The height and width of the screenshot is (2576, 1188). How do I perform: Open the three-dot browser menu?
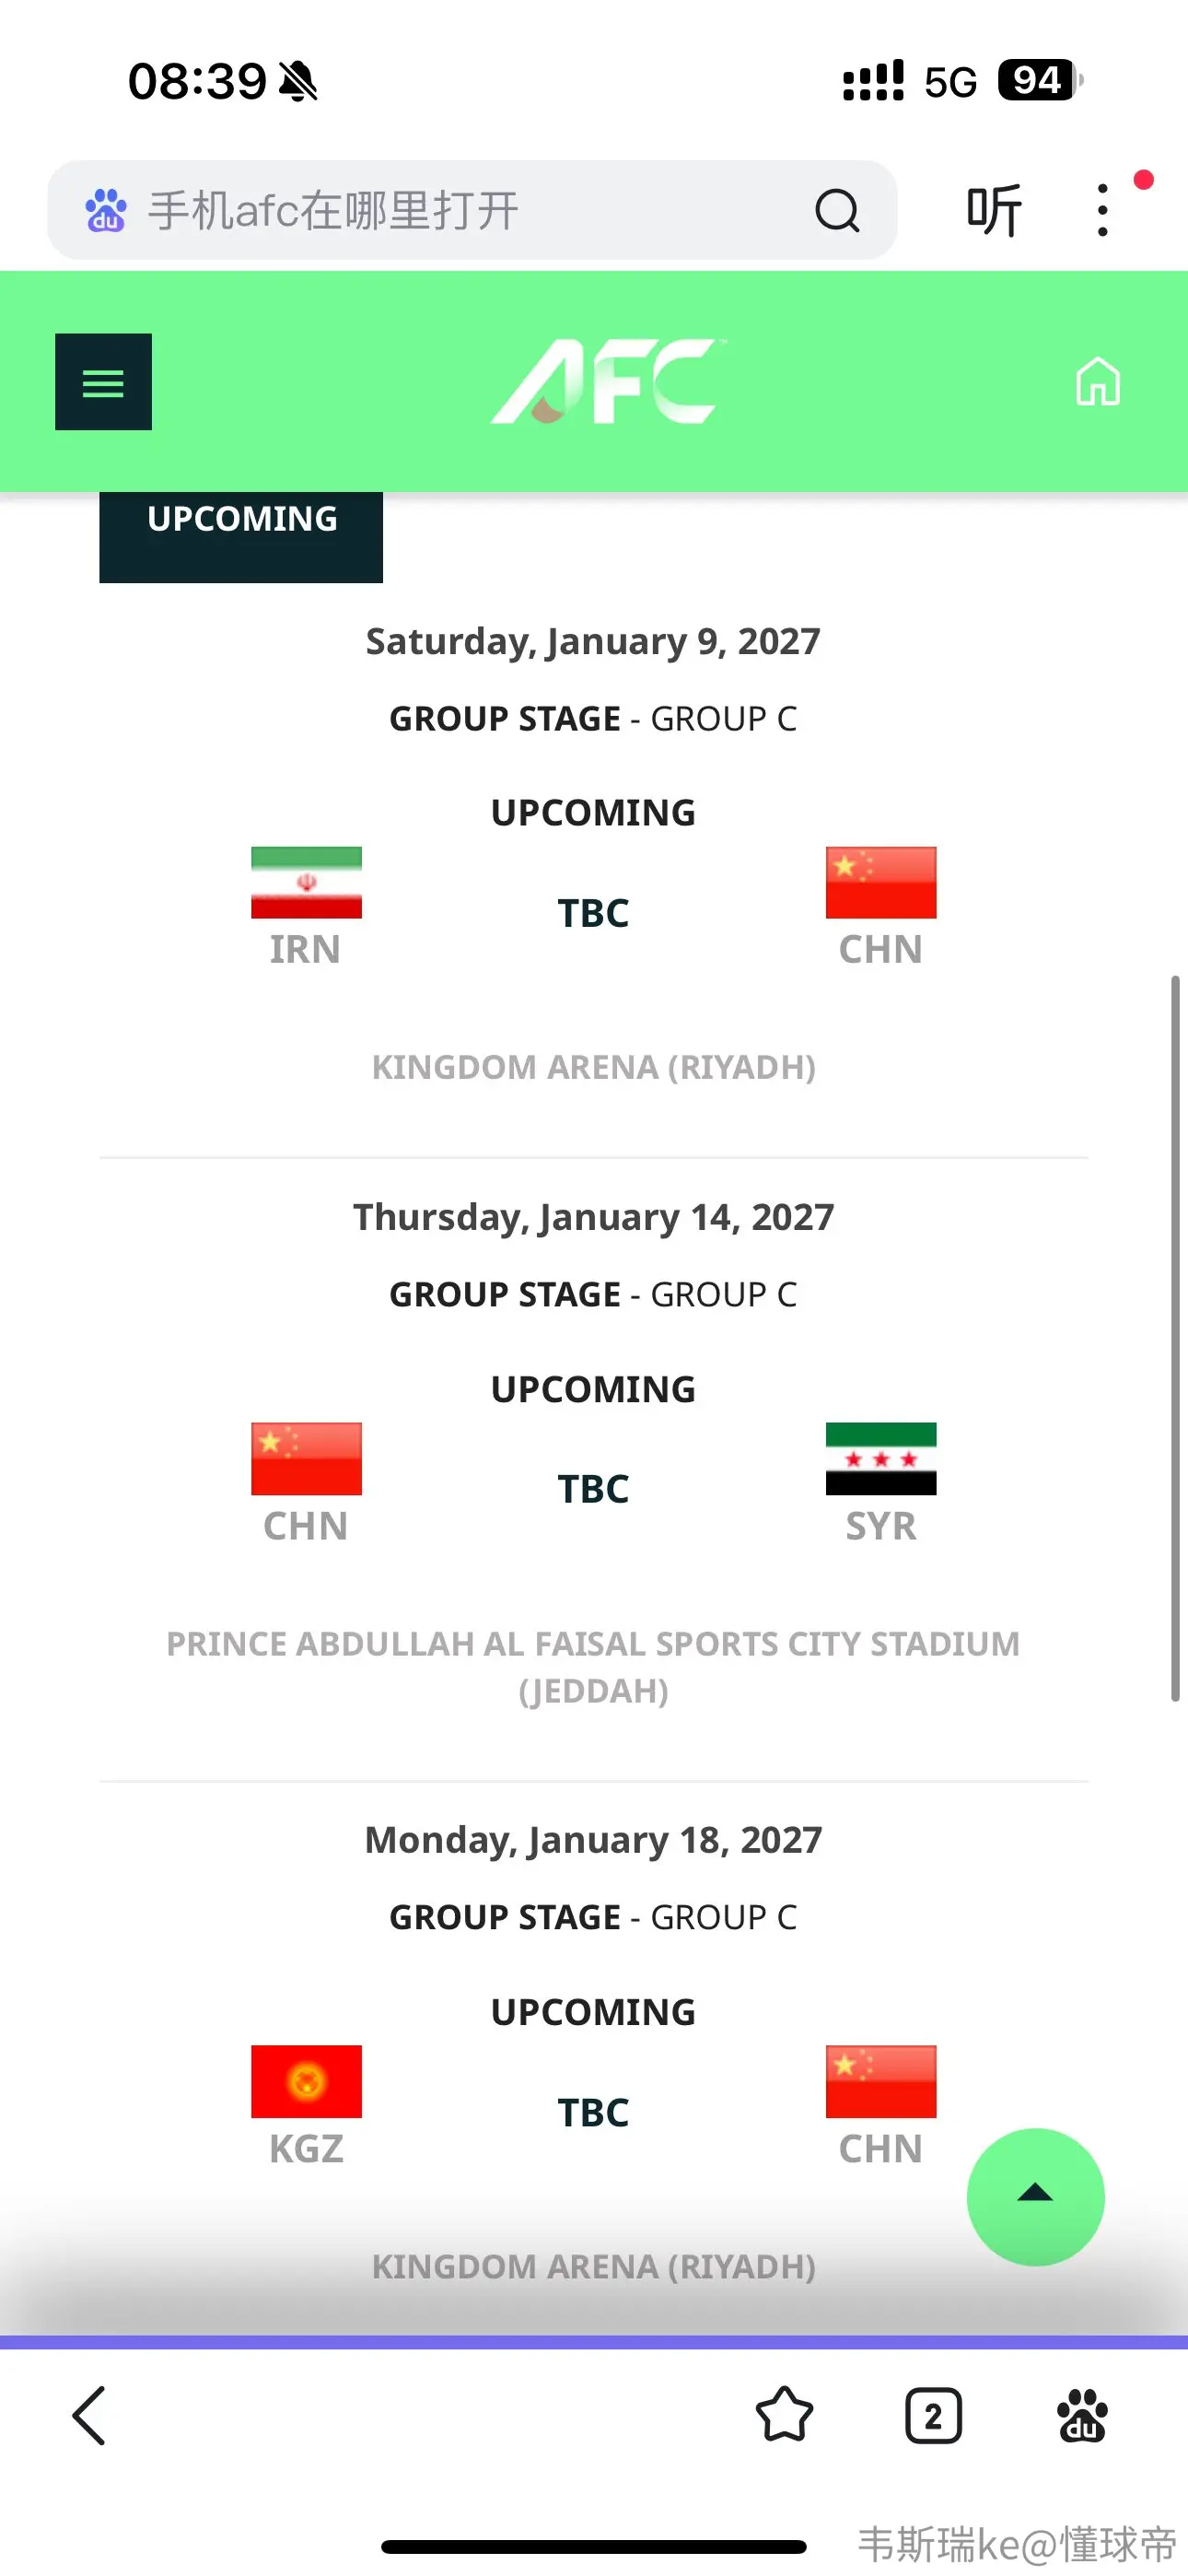pos(1102,210)
